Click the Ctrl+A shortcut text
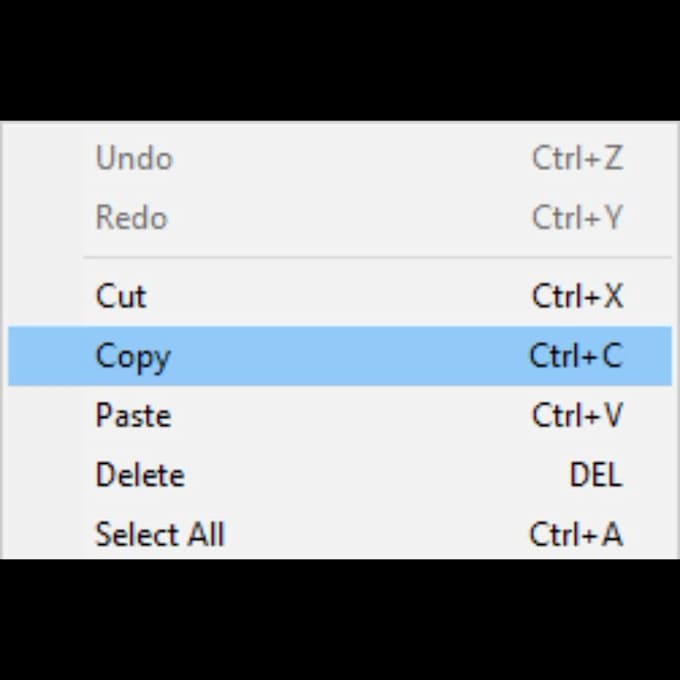The height and width of the screenshot is (680, 680). [x=576, y=534]
